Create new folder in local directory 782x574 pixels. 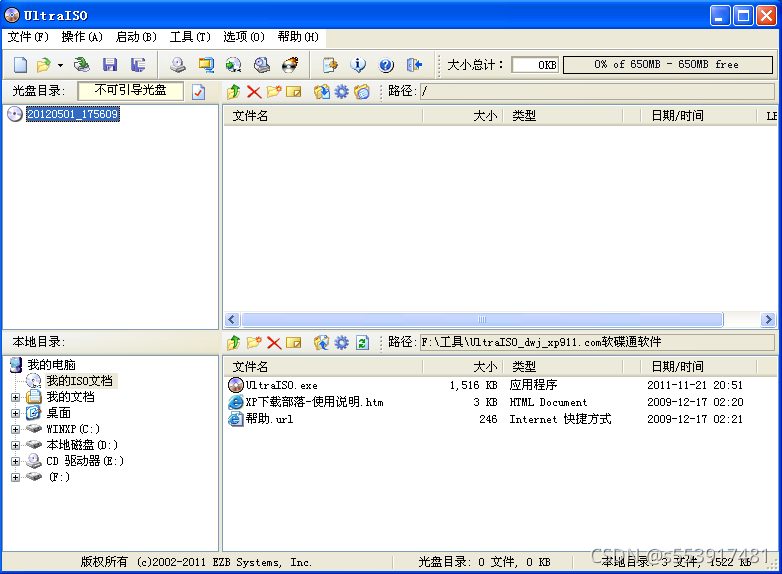click(x=254, y=343)
